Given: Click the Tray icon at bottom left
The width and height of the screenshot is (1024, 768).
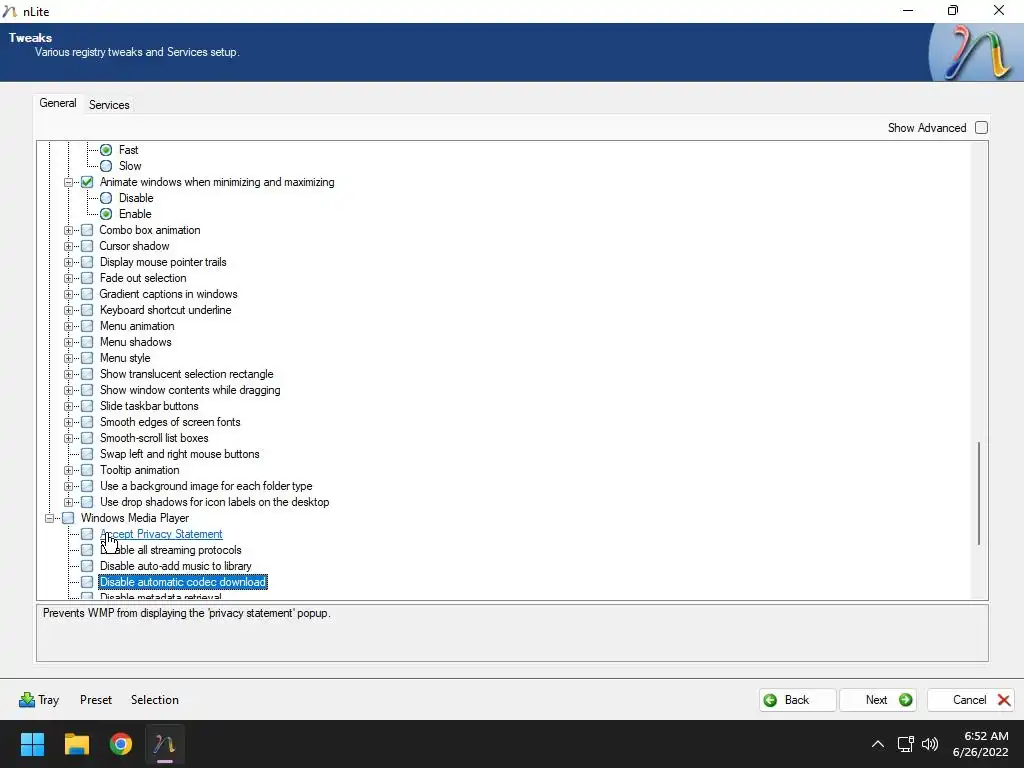Looking at the screenshot, I should pyautogui.click(x=27, y=700).
